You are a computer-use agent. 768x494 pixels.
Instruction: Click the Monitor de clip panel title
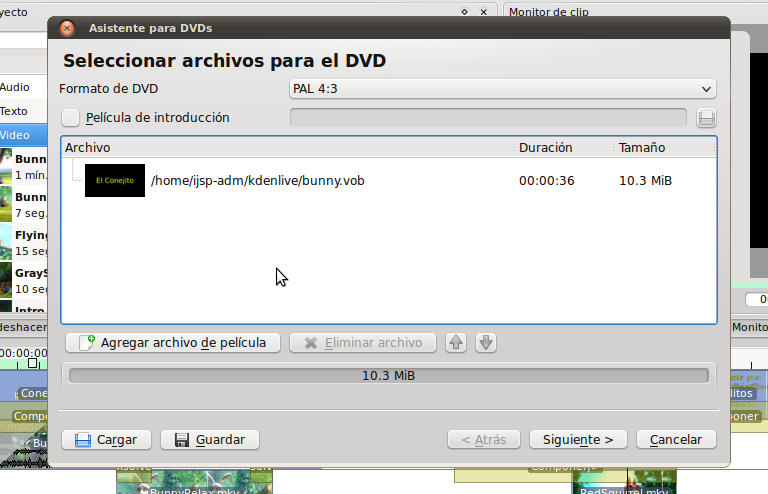[x=549, y=12]
